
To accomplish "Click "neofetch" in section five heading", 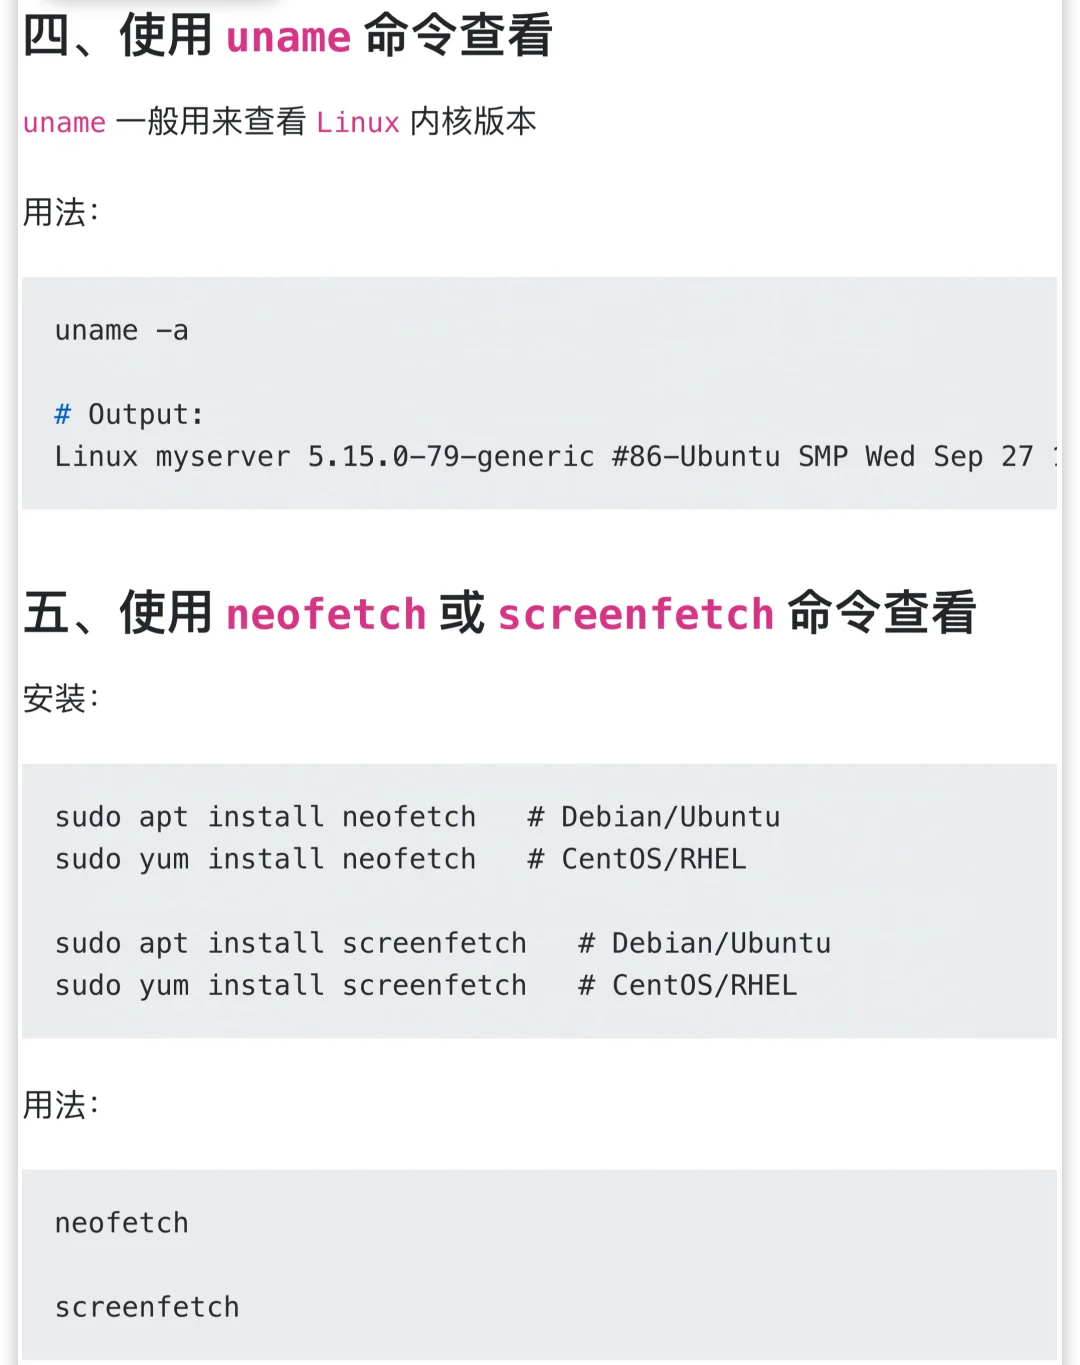I will [x=326, y=614].
